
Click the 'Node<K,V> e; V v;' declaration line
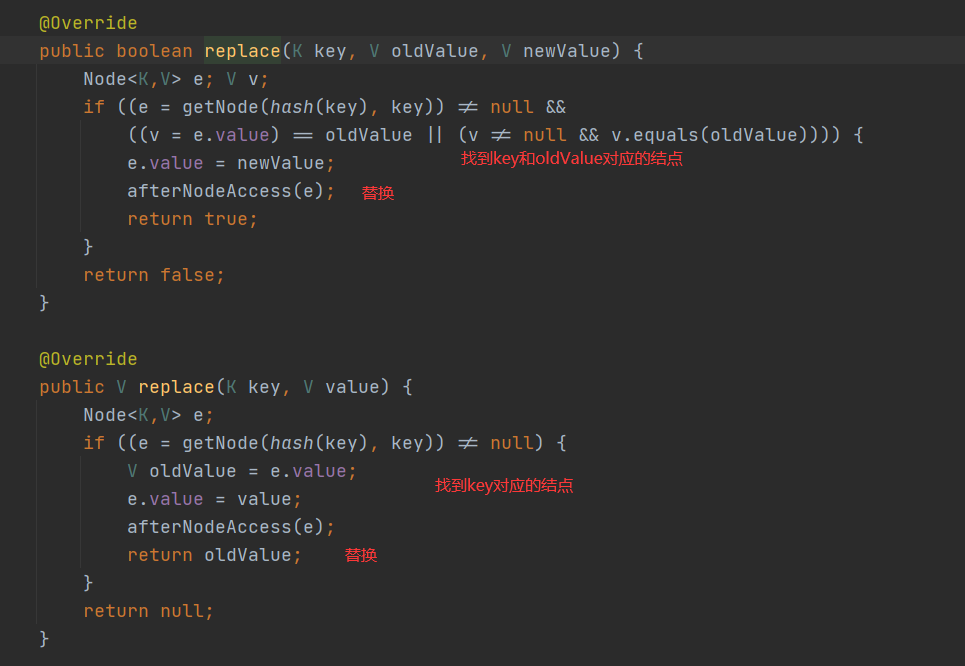tap(175, 79)
